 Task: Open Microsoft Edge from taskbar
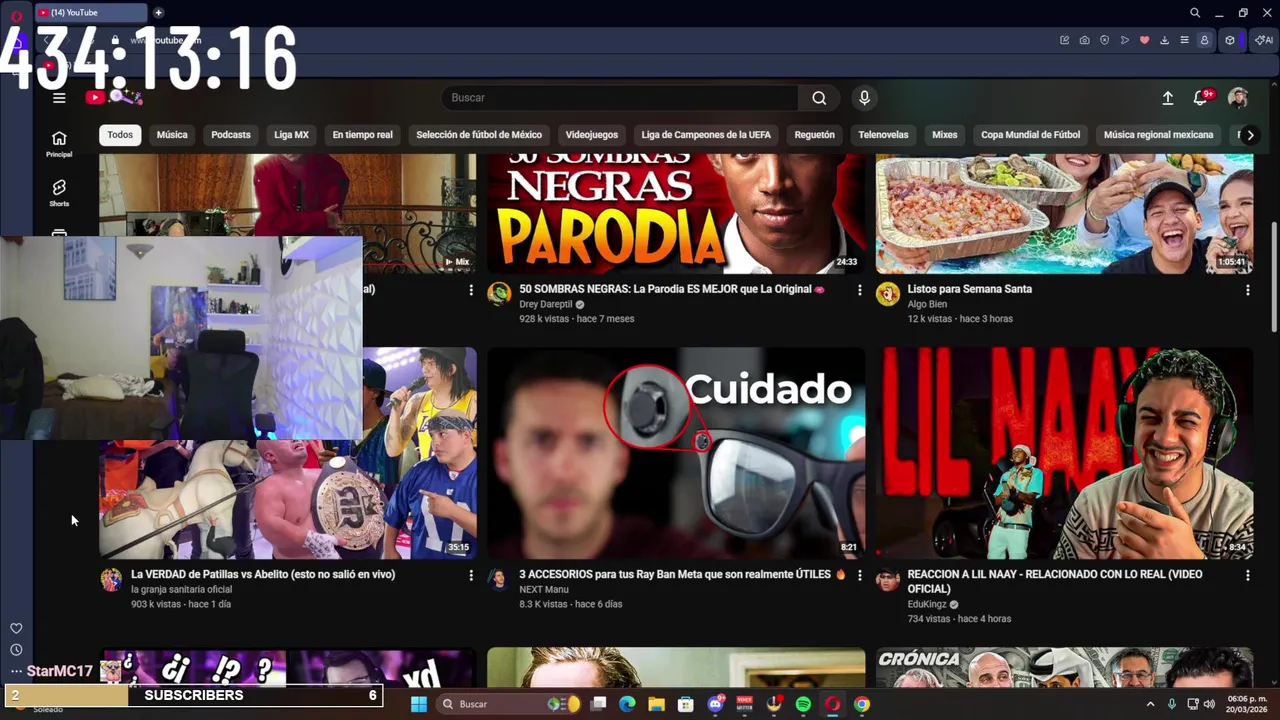pos(627,704)
